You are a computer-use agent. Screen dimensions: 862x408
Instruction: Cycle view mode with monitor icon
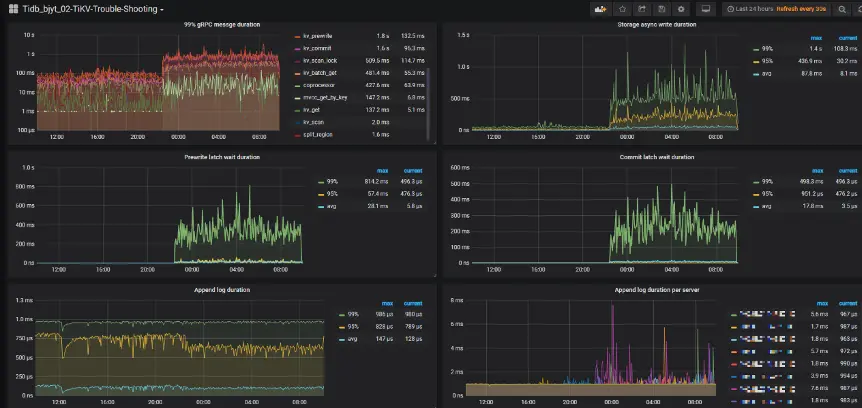click(706, 9)
